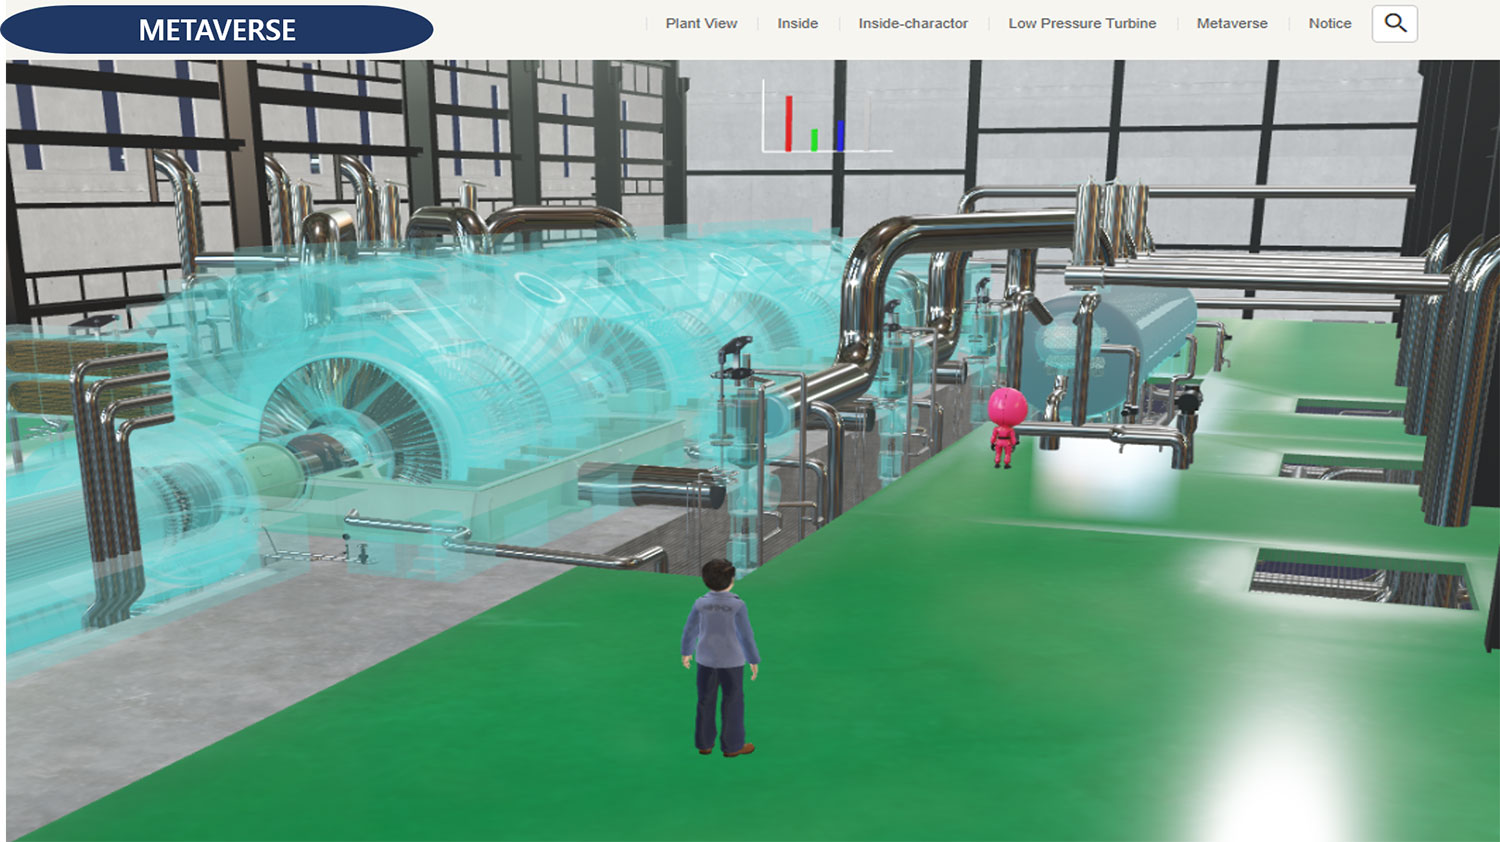The image size is (1500, 842).
Task: Click the magnifying glass search icon
Action: pos(1395,23)
